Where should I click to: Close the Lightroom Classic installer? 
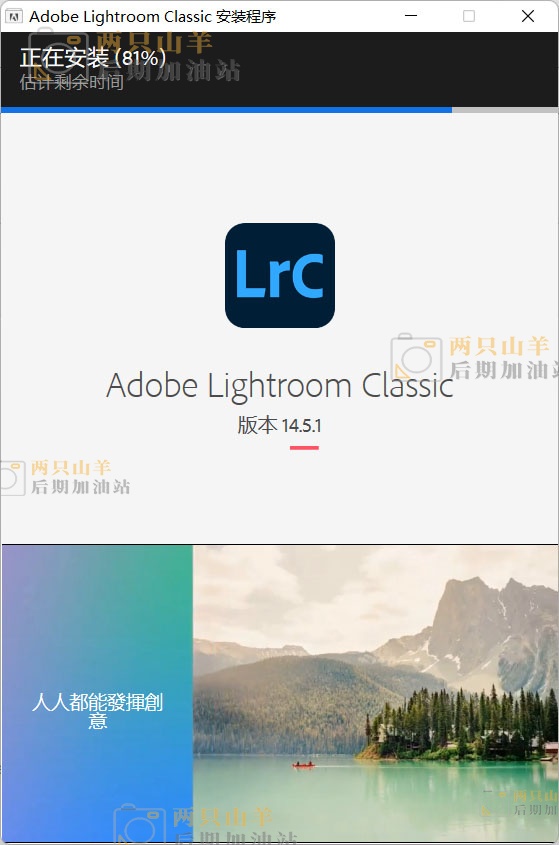click(x=528, y=16)
